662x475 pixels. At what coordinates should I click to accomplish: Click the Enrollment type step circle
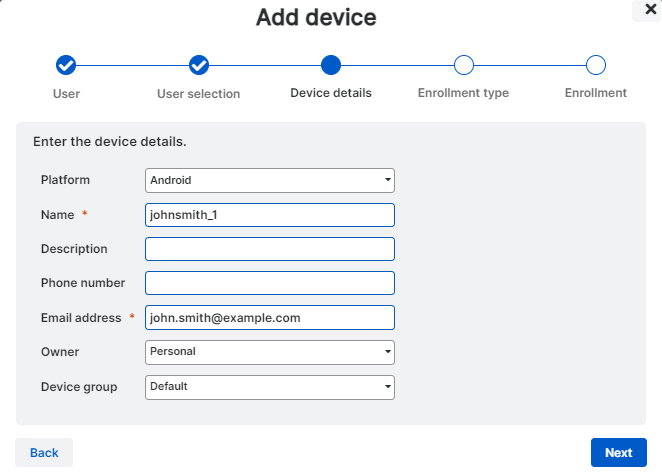click(x=463, y=65)
